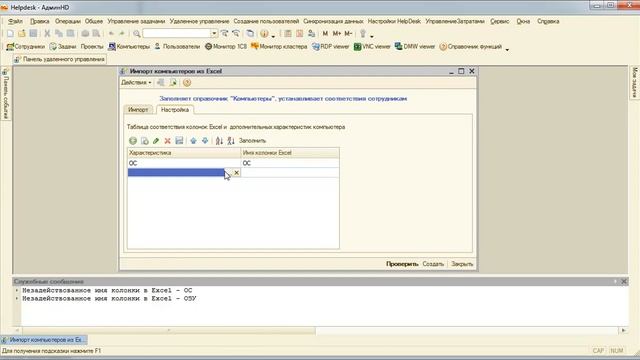The height and width of the screenshot is (360, 640).
Task: Launch VNC viewer
Action: click(372, 47)
